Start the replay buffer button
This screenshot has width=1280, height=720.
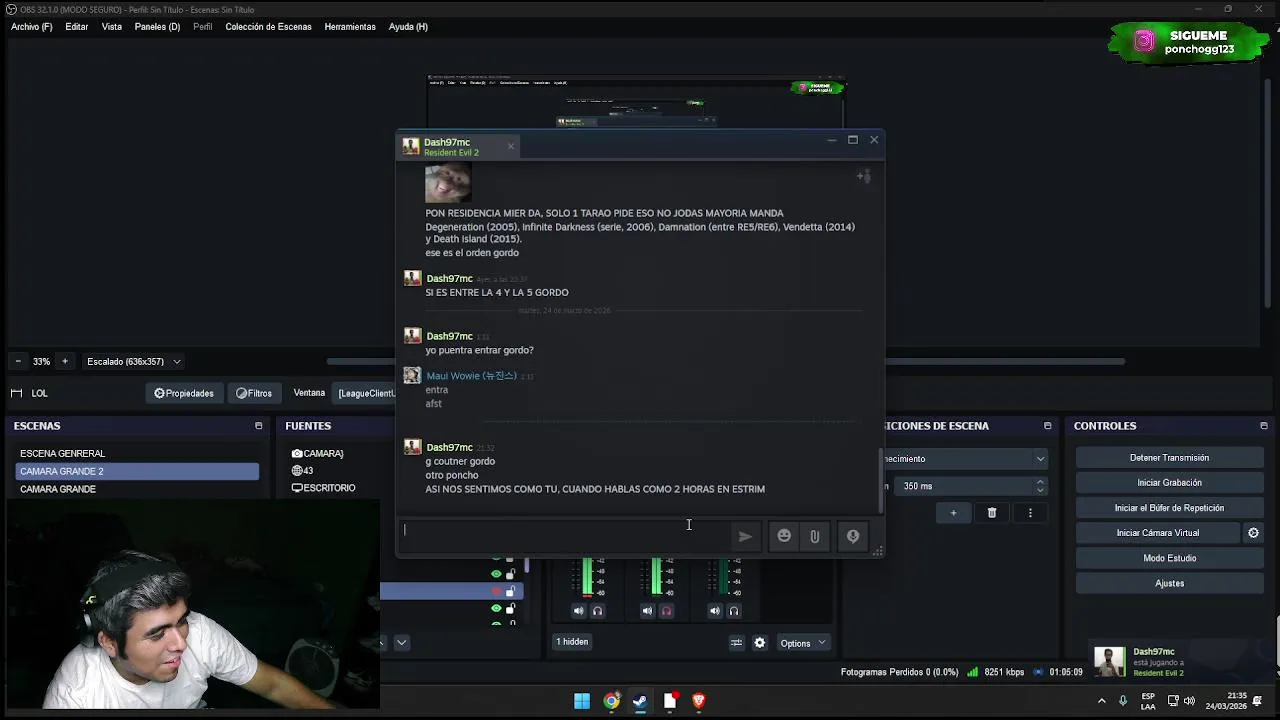click(1169, 508)
